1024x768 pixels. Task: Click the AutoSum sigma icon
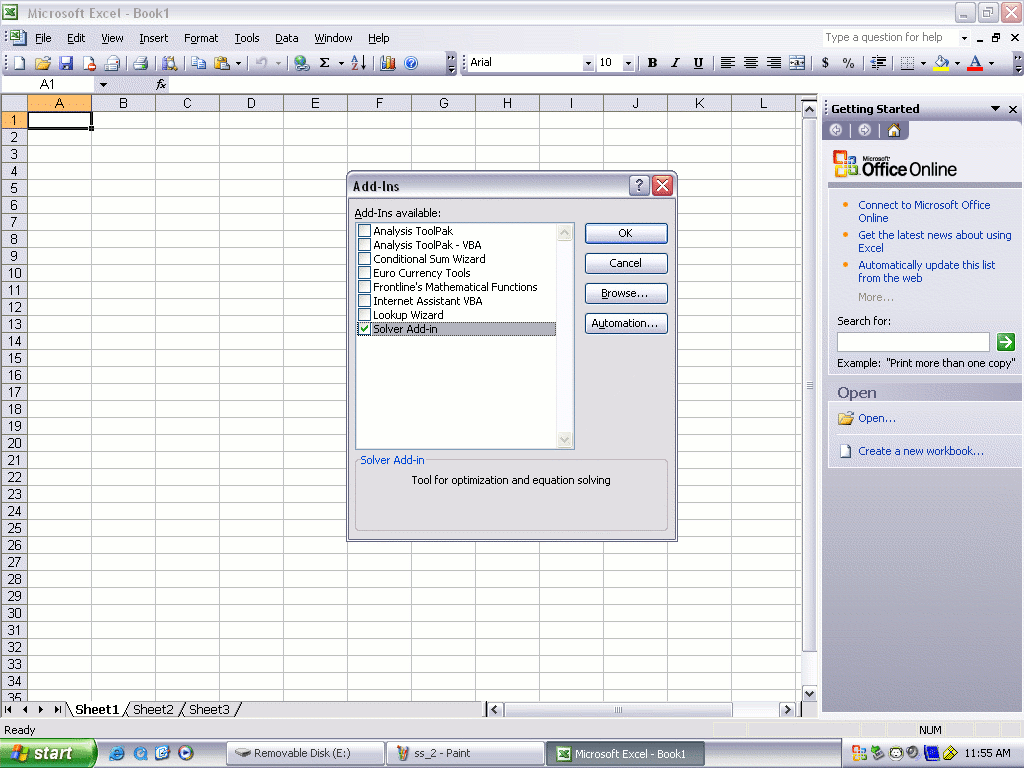[x=324, y=63]
